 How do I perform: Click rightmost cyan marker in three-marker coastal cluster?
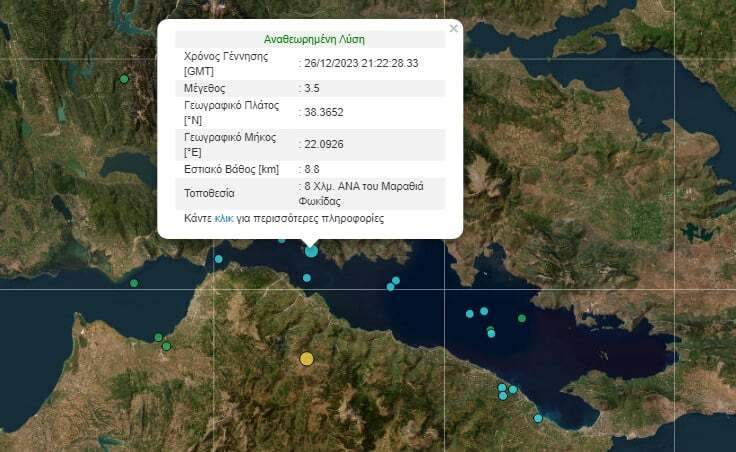513,389
